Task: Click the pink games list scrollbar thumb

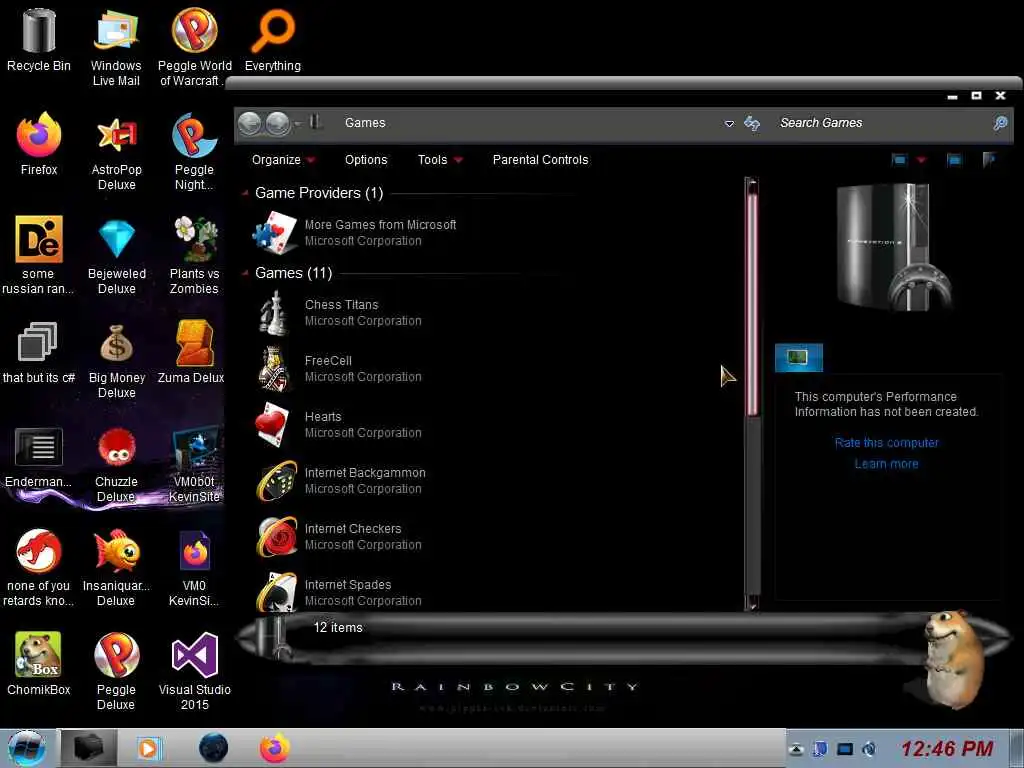Action: tap(752, 304)
